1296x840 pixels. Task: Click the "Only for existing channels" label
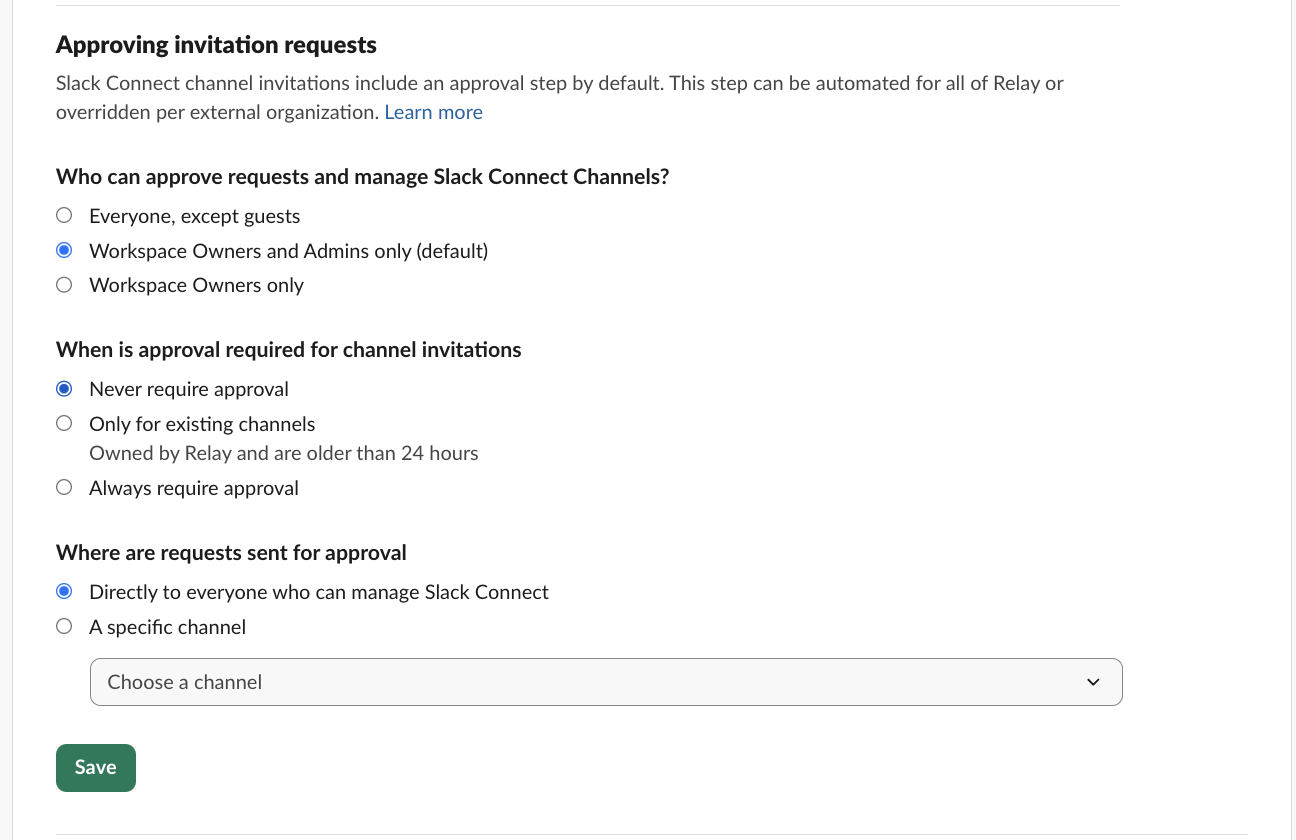click(x=201, y=423)
